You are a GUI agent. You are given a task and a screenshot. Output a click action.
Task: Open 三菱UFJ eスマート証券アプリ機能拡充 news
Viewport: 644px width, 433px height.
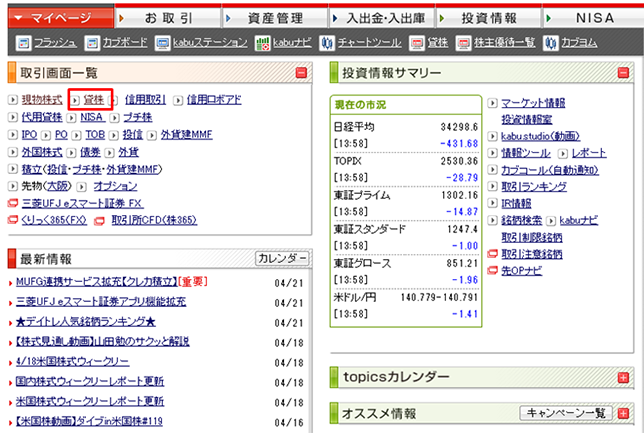pyautogui.click(x=101, y=302)
